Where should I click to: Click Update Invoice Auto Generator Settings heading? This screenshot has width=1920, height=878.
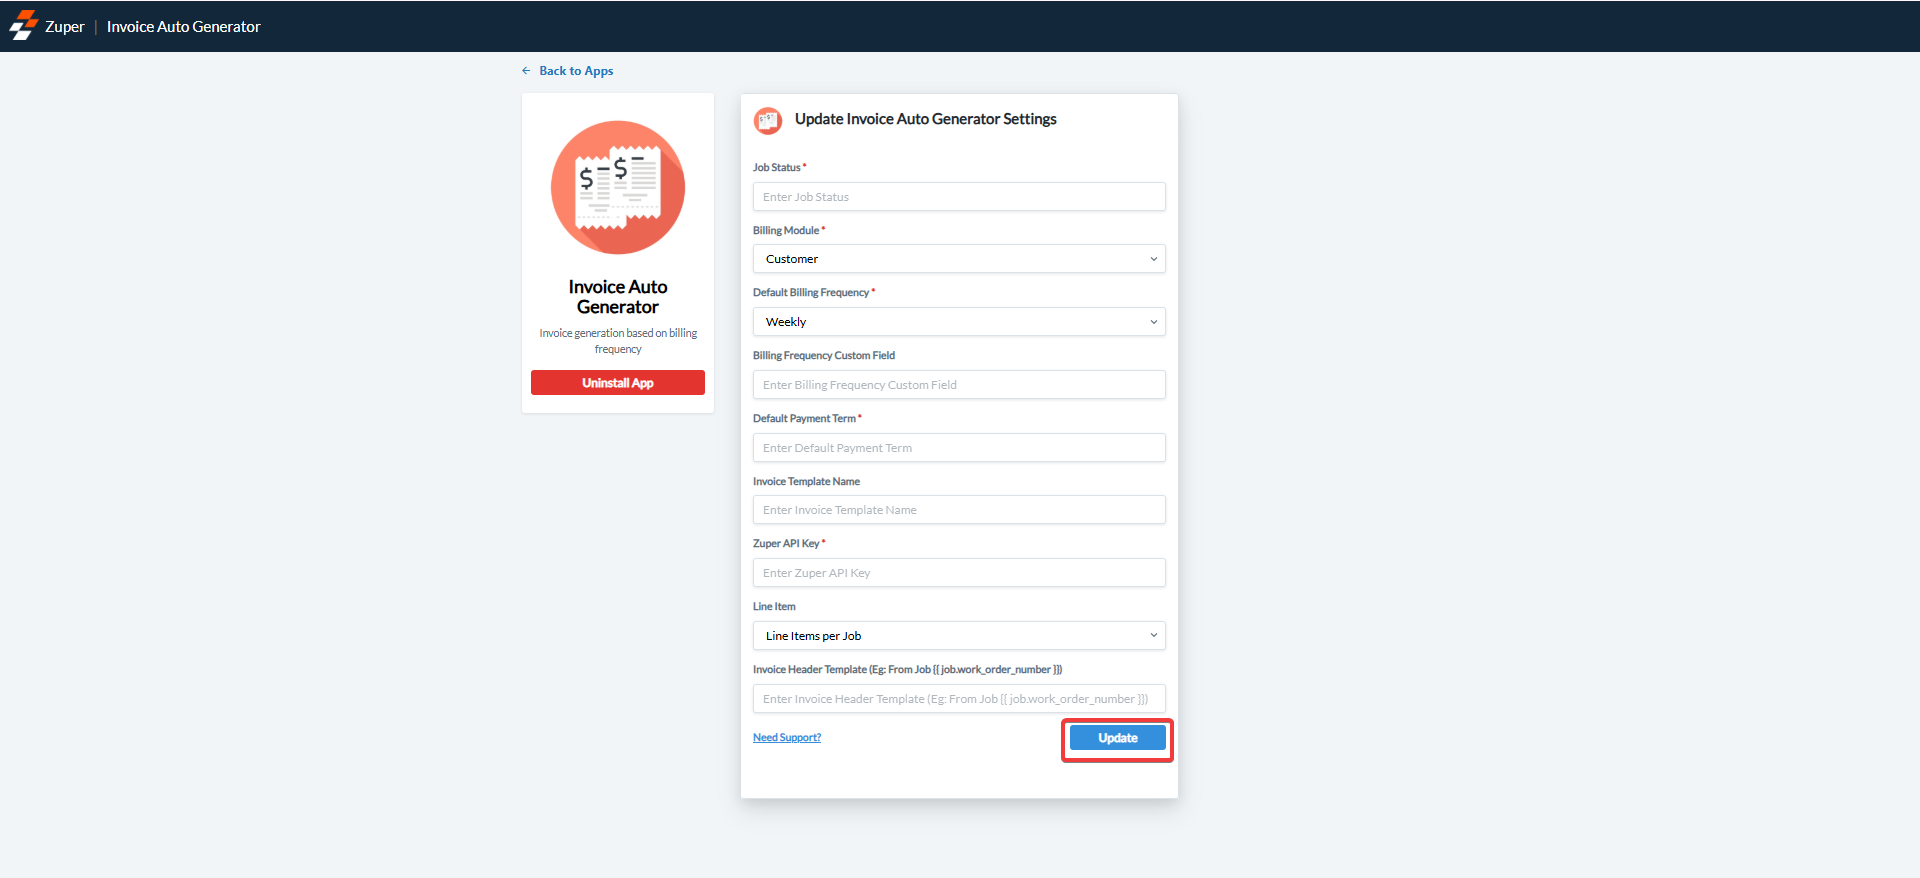[926, 119]
